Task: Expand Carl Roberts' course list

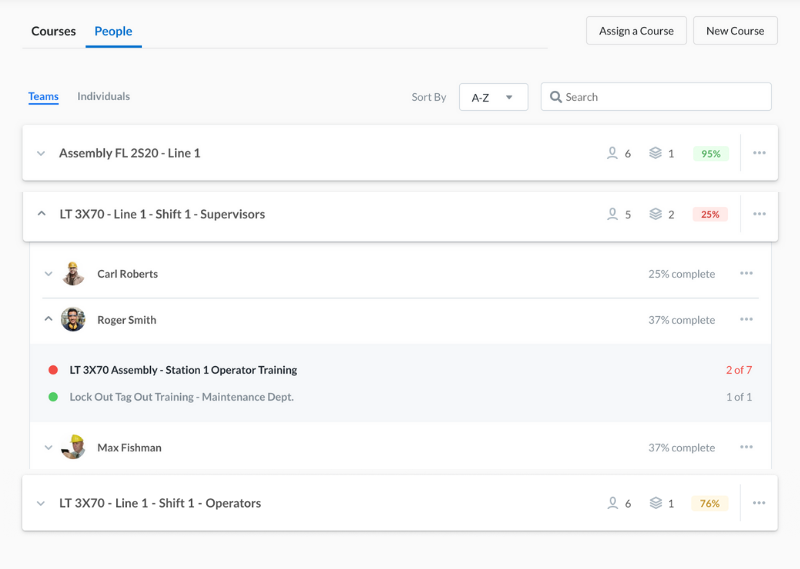Action: [x=48, y=274]
